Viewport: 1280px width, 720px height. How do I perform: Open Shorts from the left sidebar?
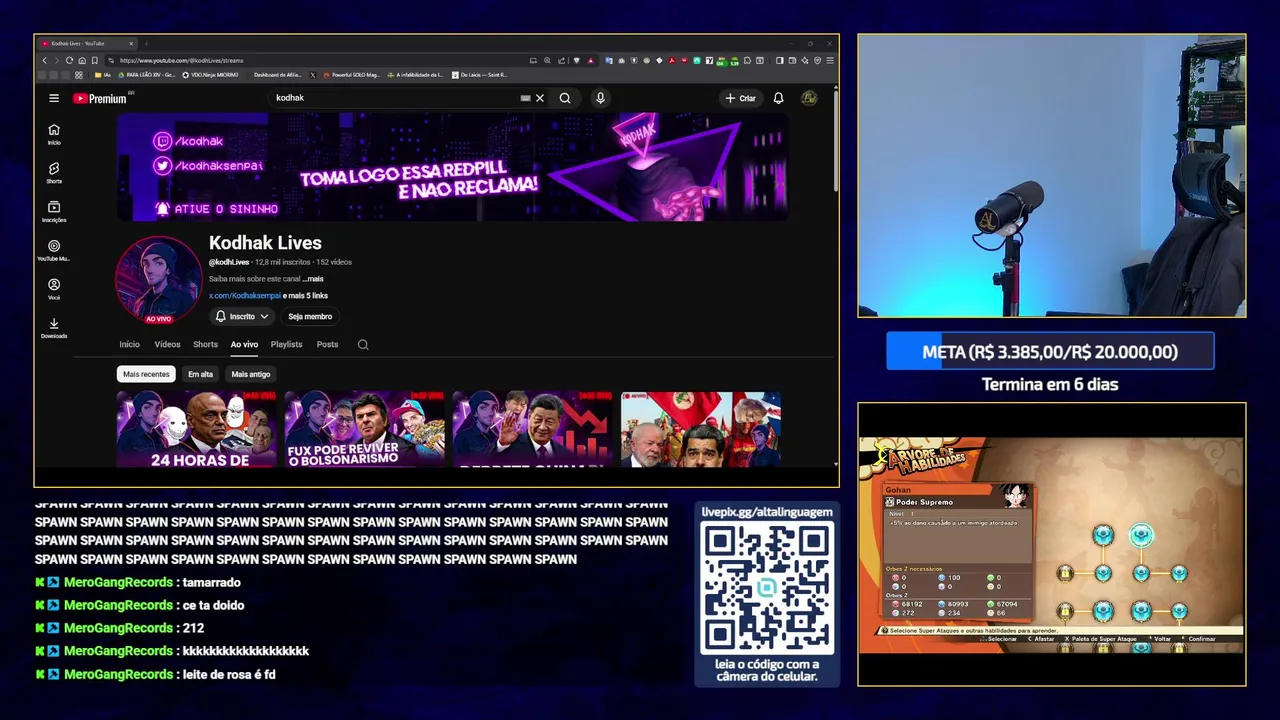tap(54, 173)
